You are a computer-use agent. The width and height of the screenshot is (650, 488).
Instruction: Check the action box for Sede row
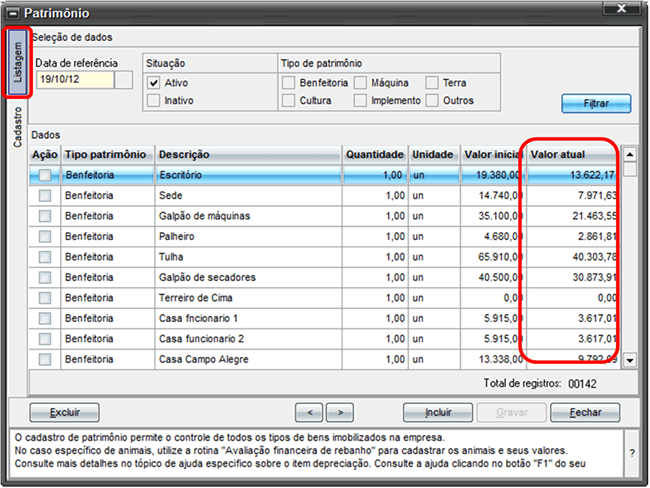point(45,195)
